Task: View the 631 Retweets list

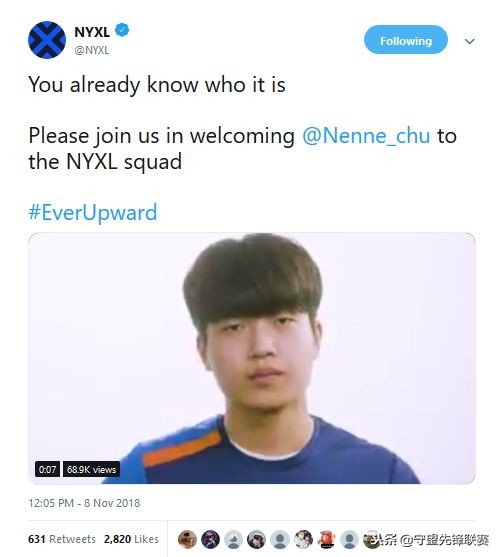Action: (62, 539)
